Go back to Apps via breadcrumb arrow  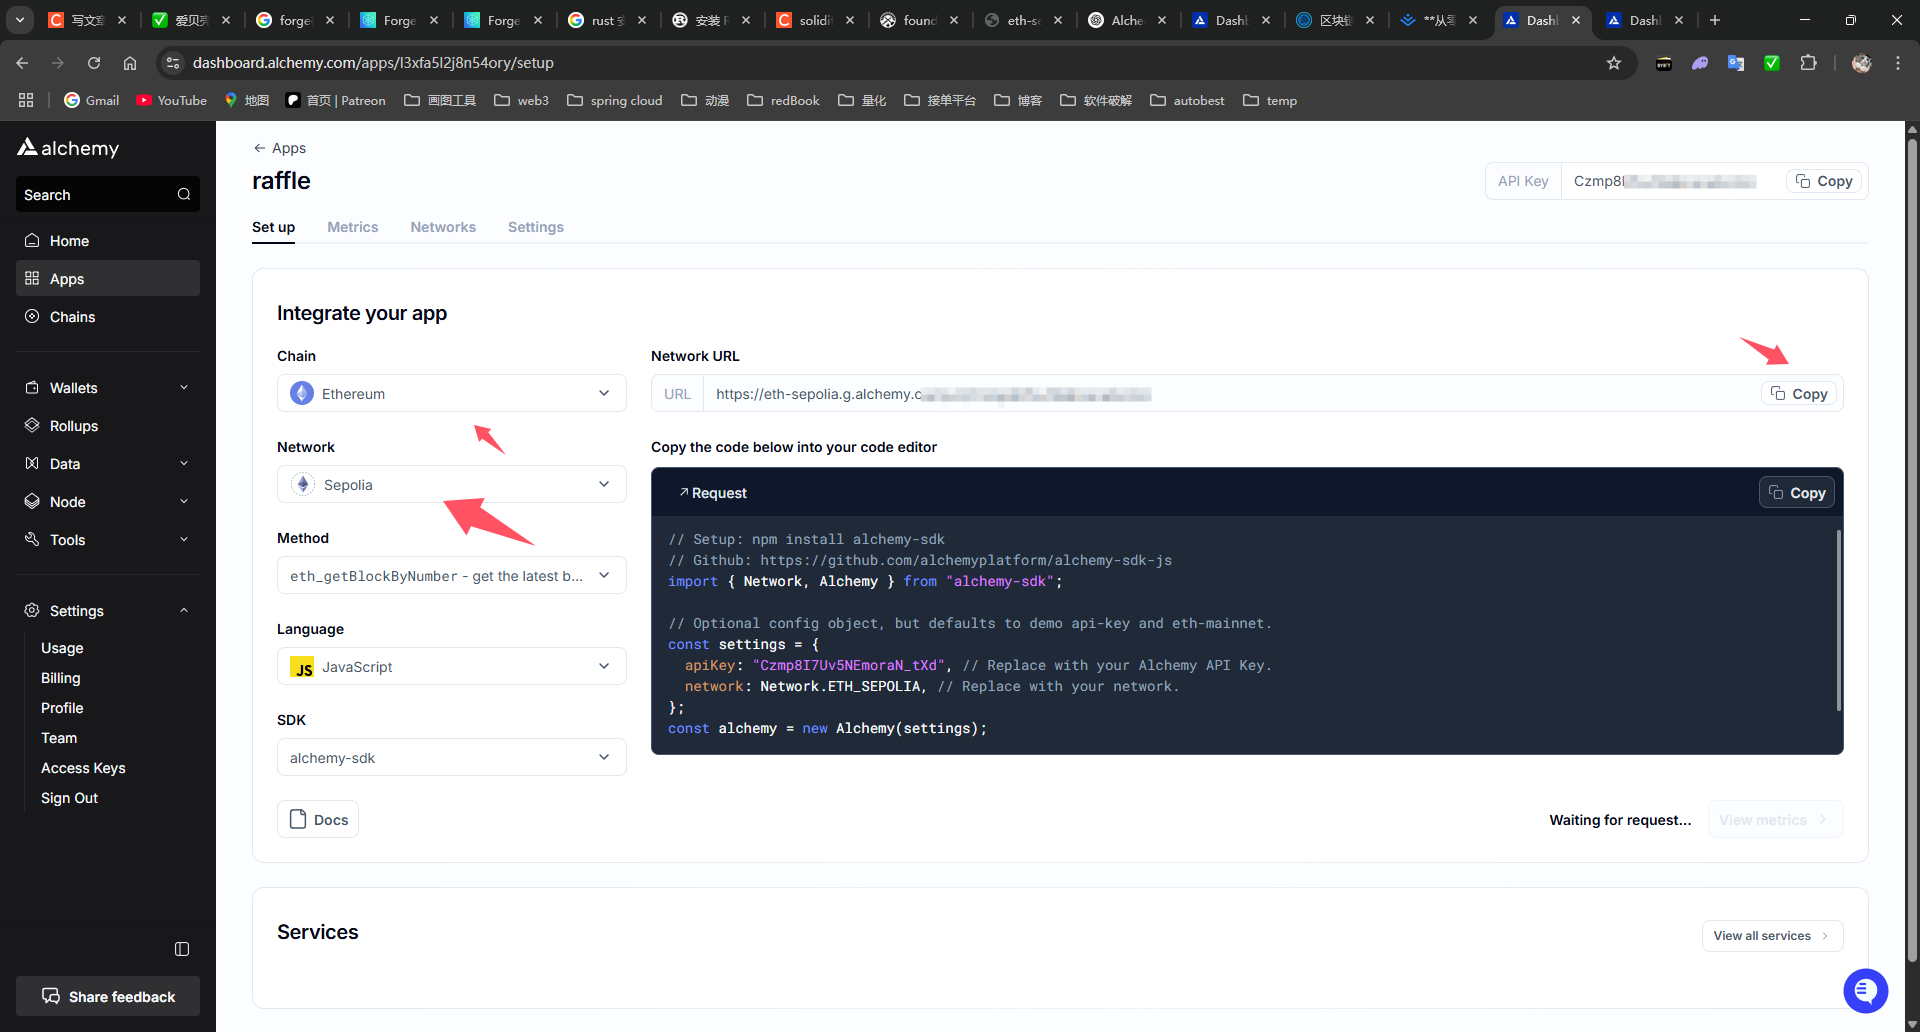279,148
